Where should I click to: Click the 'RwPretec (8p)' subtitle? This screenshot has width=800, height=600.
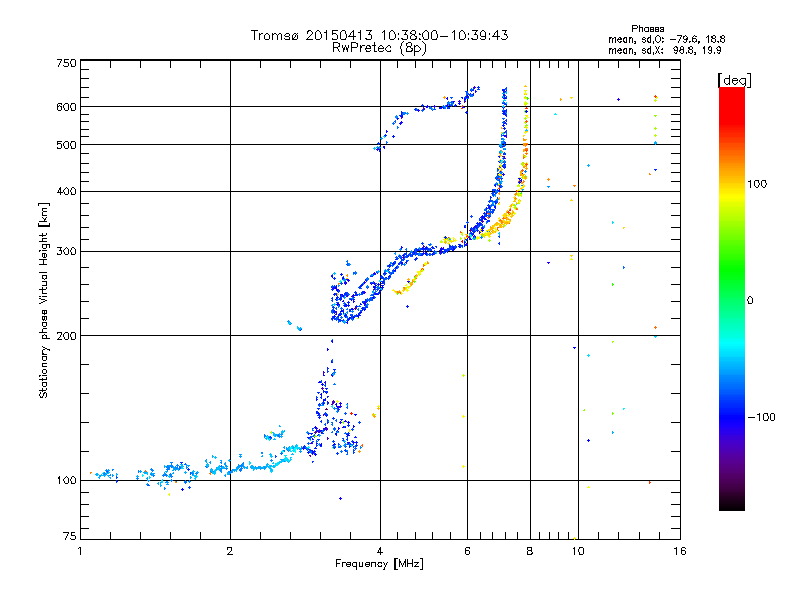[379, 48]
